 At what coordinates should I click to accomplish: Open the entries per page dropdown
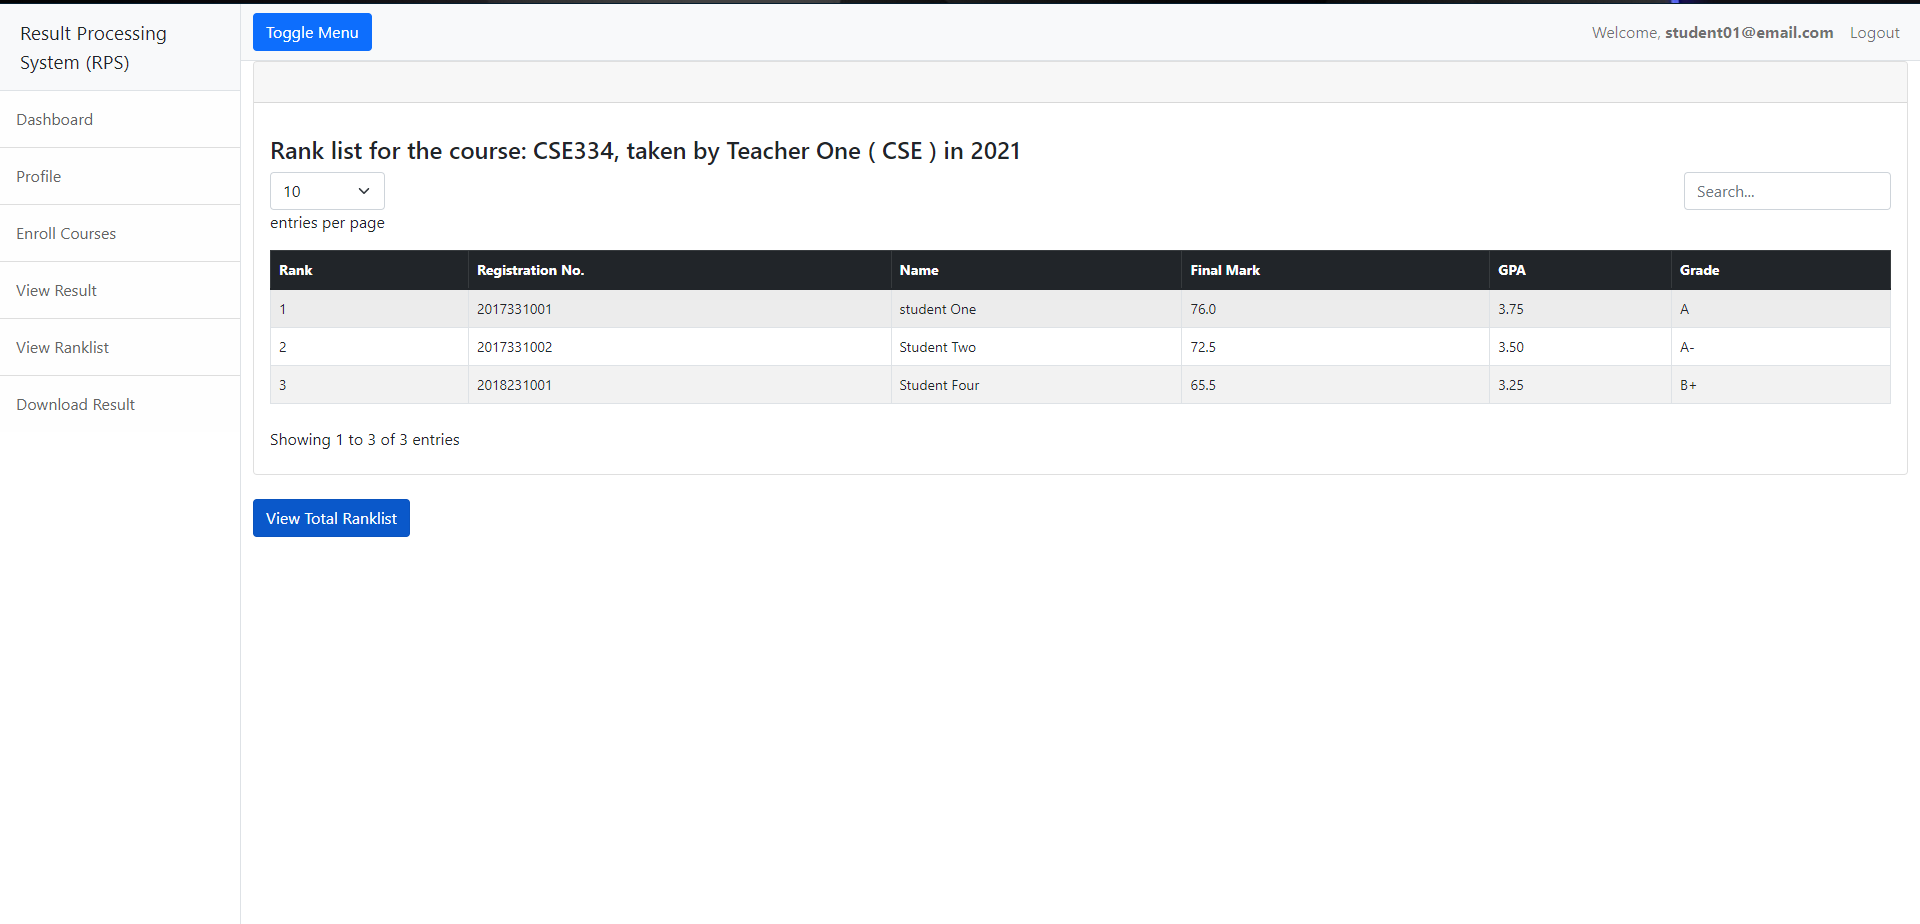point(326,191)
